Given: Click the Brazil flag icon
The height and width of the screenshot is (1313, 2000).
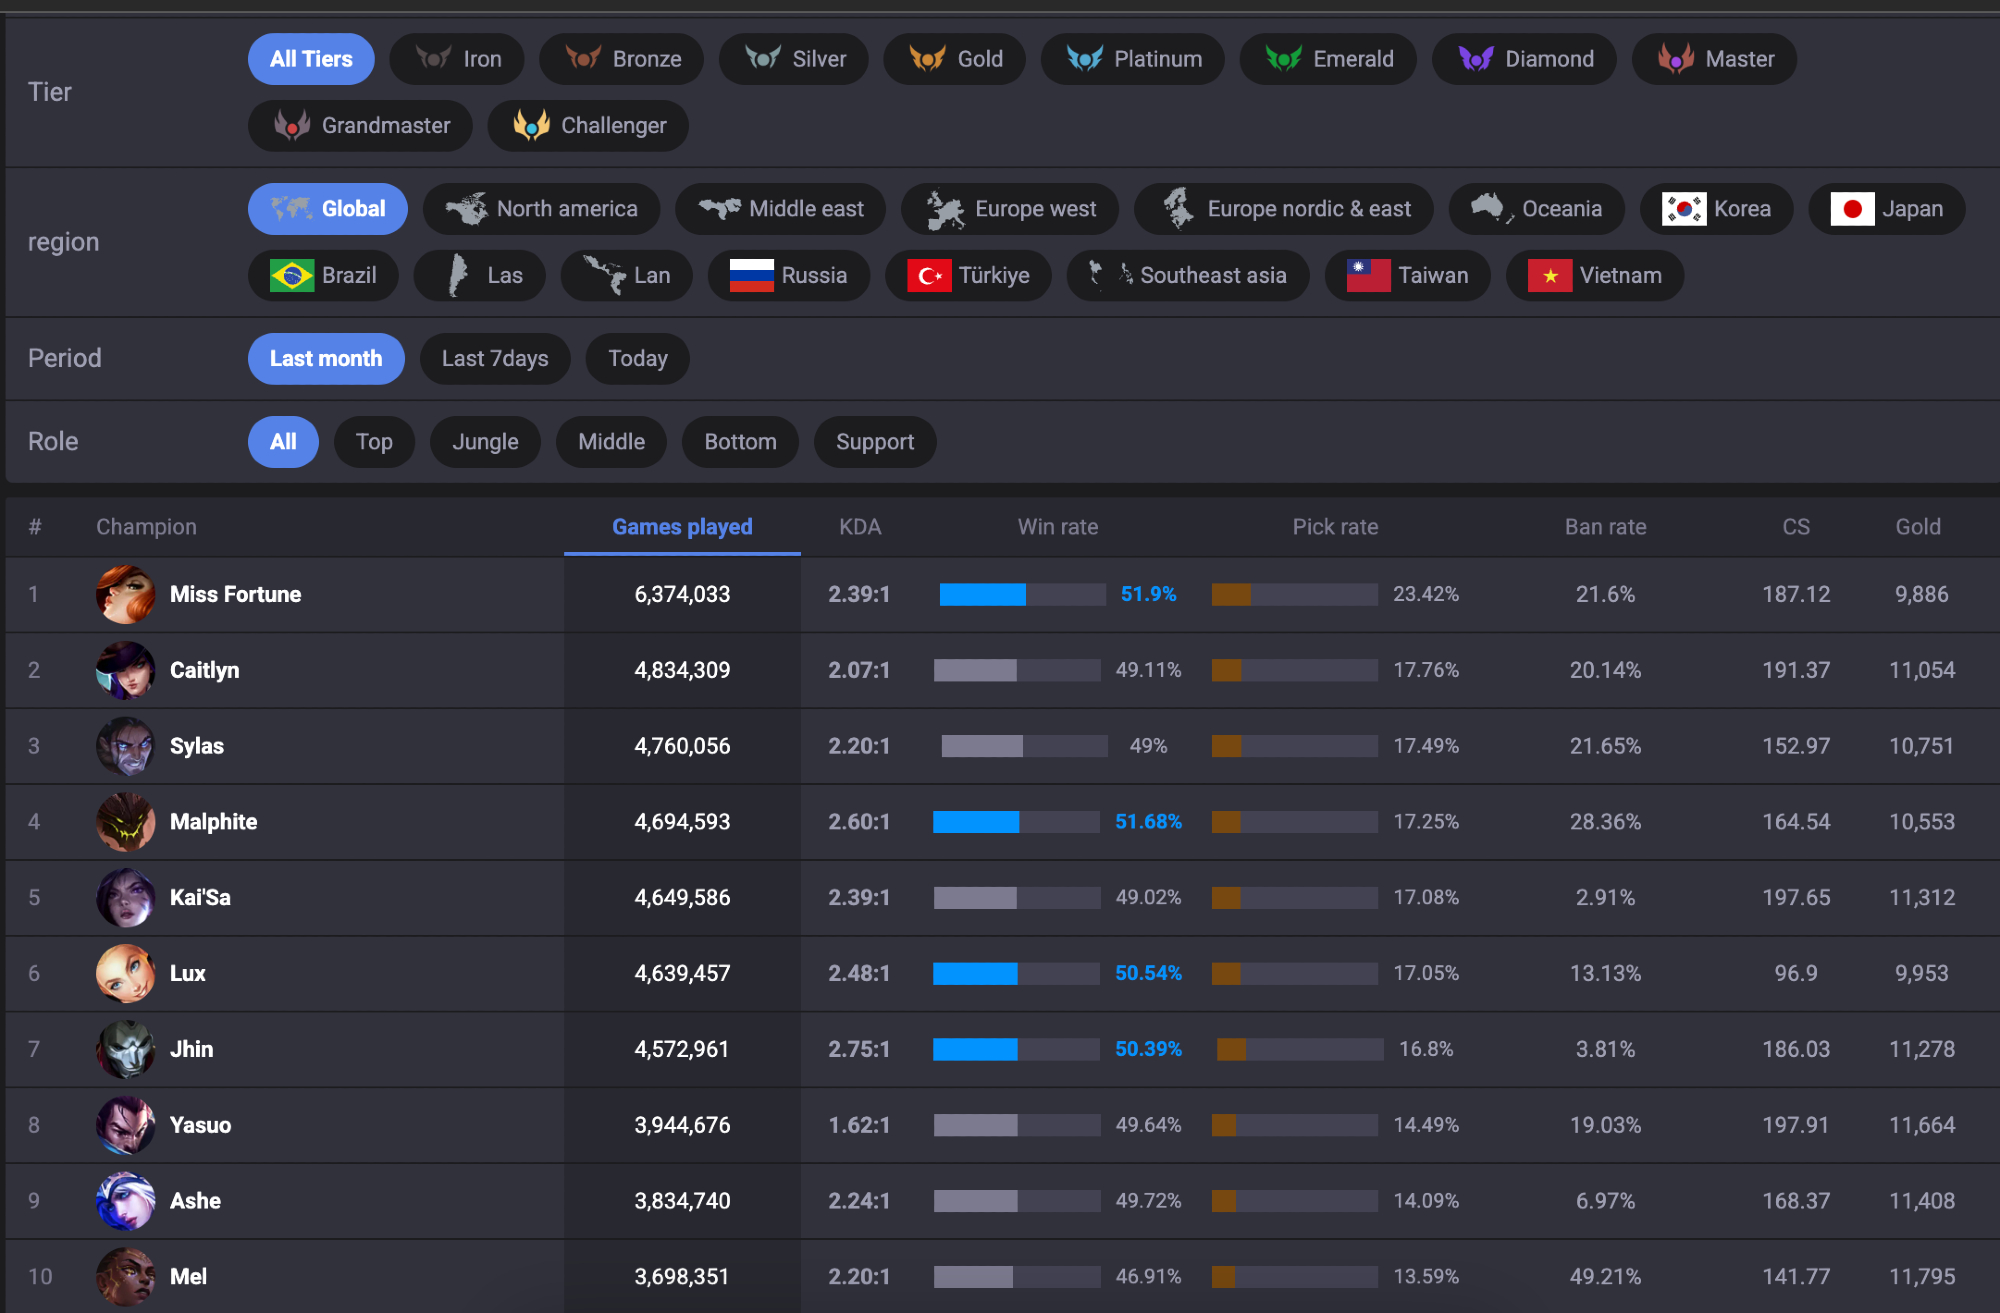Looking at the screenshot, I should (291, 276).
